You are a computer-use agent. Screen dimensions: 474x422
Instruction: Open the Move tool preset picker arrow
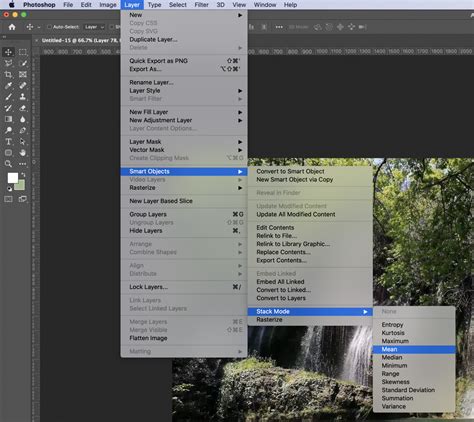pos(39,27)
